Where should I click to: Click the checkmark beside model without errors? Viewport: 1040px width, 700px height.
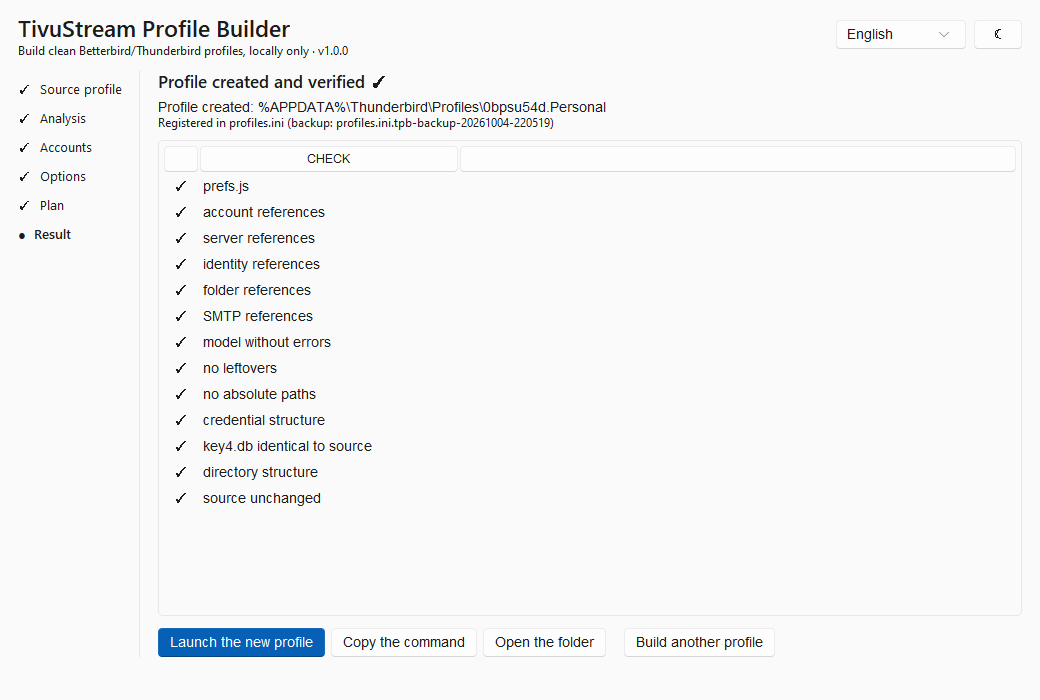[x=181, y=342]
